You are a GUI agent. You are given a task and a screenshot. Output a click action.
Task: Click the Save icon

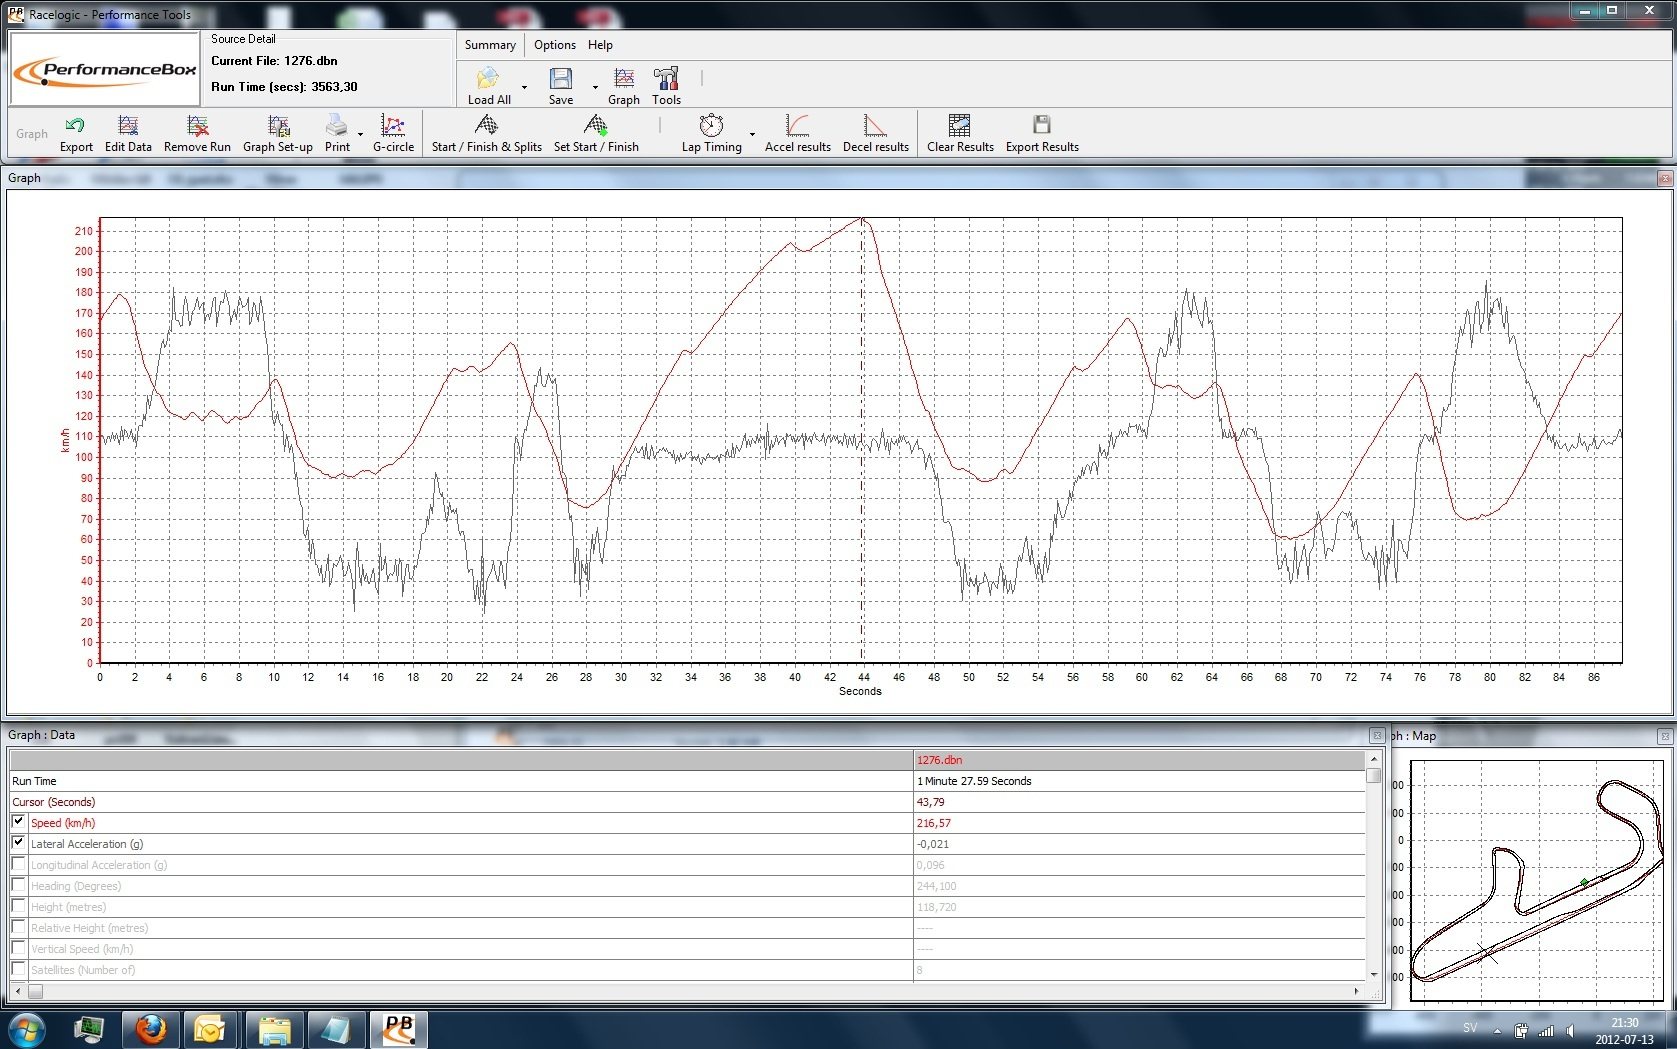561,87
